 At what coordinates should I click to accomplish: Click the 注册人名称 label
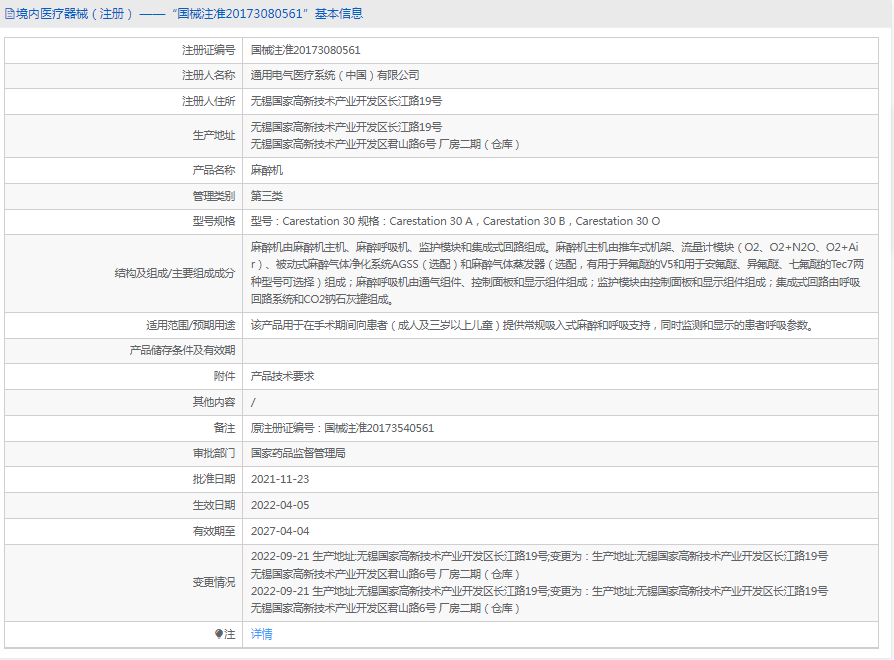click(x=209, y=75)
